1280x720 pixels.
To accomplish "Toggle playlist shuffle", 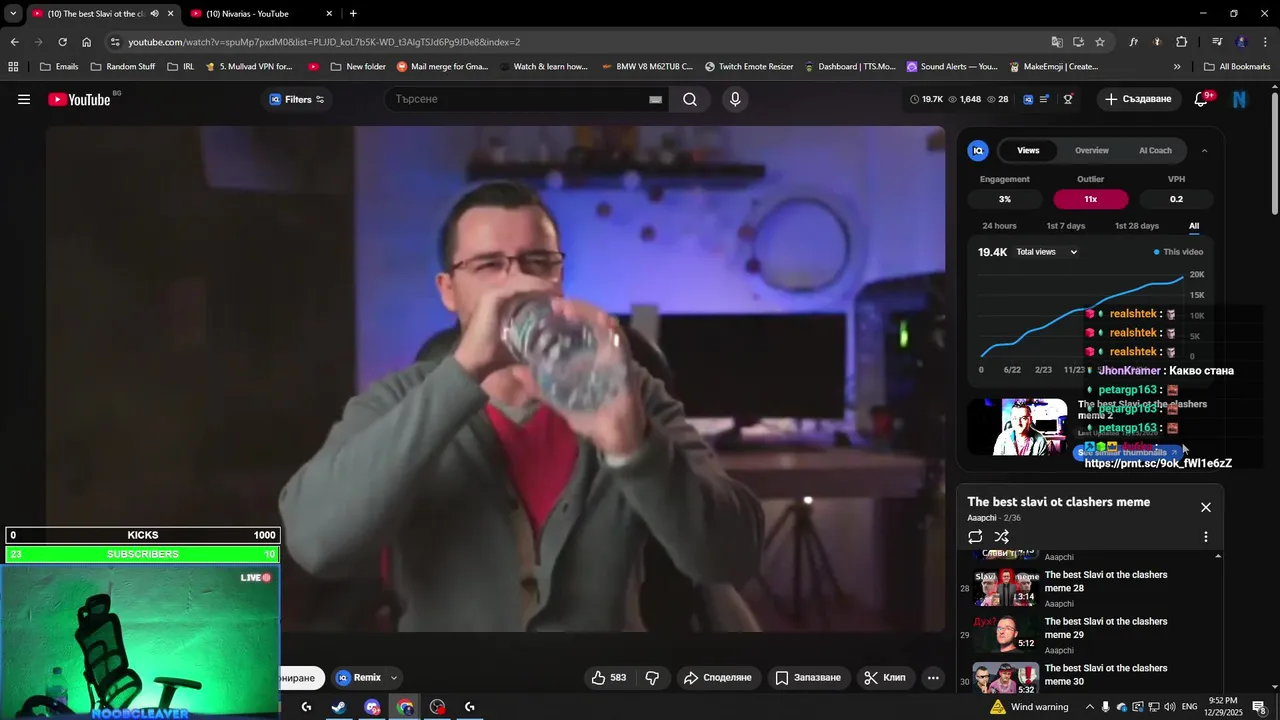I will click(x=1001, y=537).
